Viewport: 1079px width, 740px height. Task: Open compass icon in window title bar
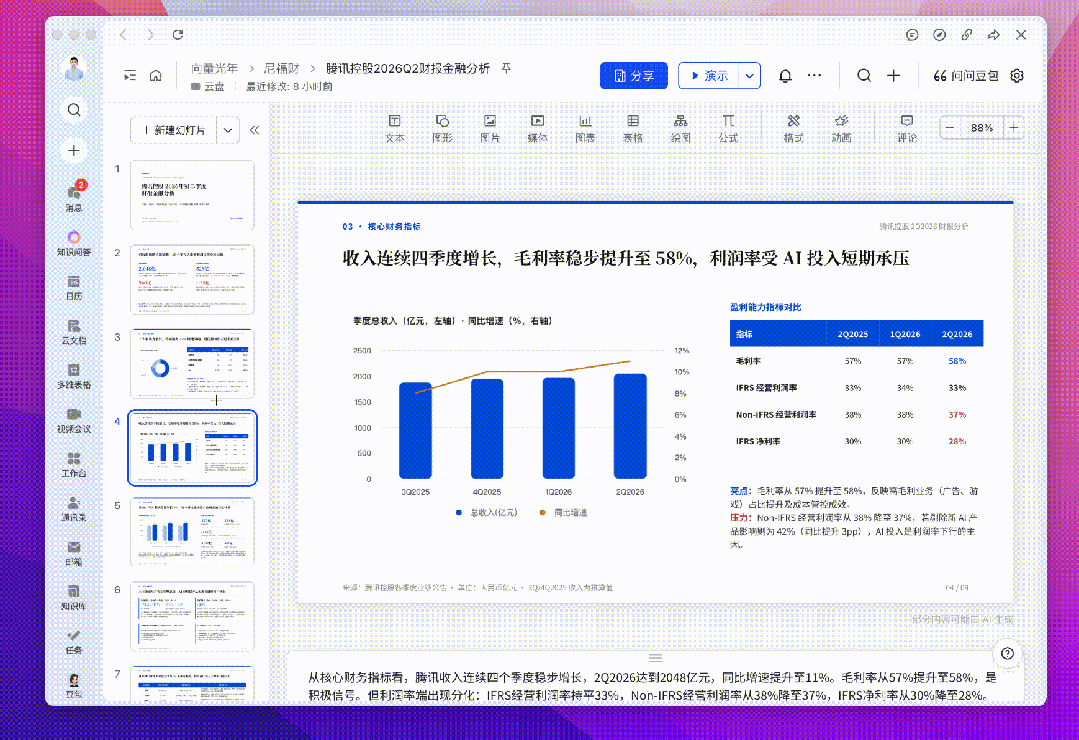[x=939, y=34]
